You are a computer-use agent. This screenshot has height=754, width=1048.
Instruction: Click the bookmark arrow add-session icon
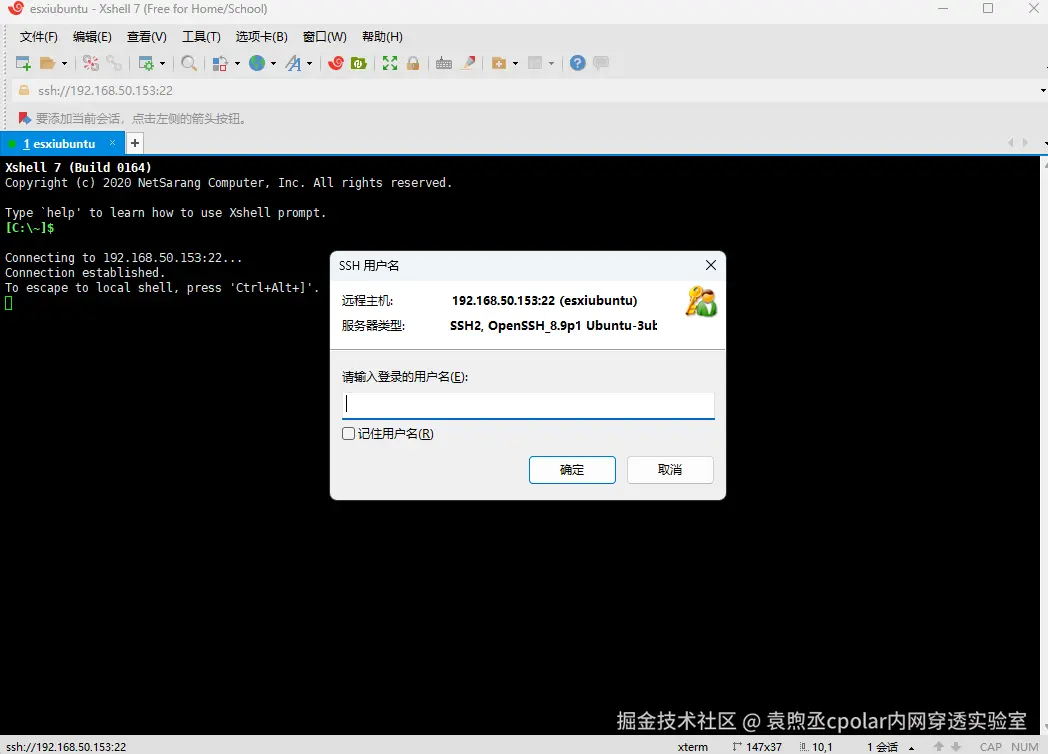click(x=25, y=118)
